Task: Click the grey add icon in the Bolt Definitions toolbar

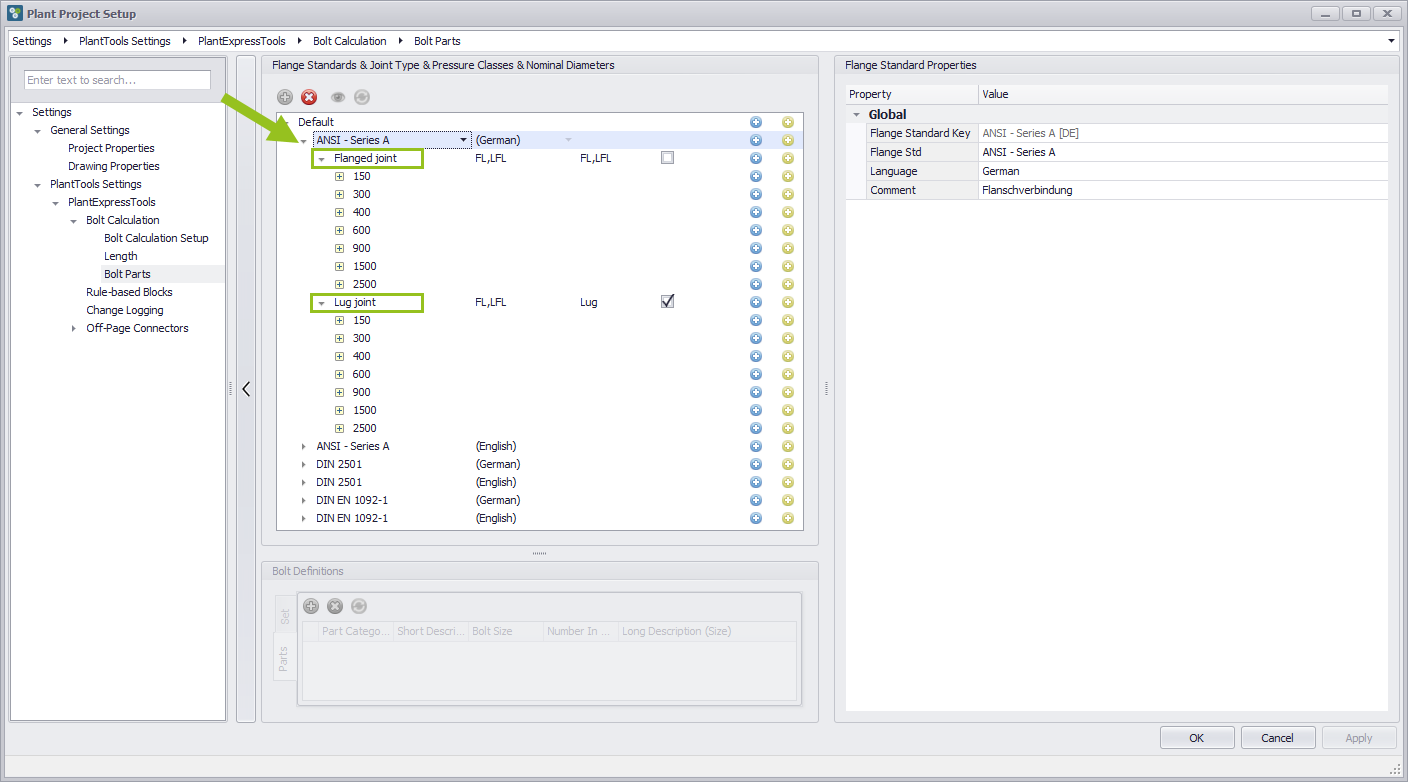Action: (311, 606)
